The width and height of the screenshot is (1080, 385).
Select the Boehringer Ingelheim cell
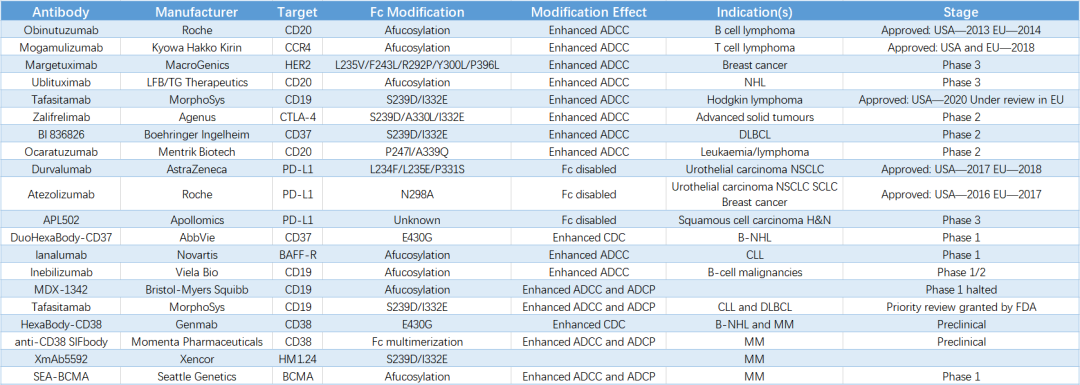pos(197,134)
